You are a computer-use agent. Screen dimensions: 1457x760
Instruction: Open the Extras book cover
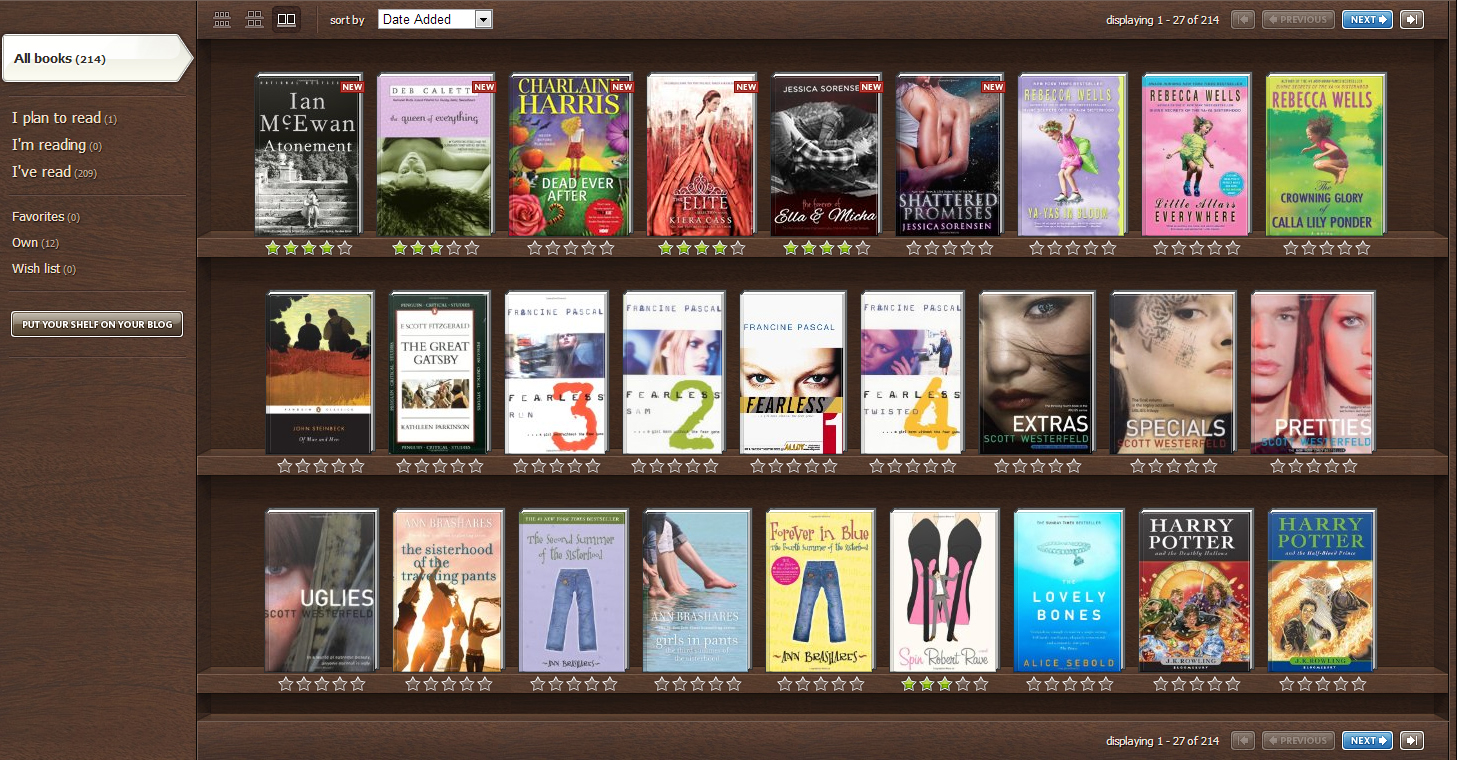pyautogui.click(x=1037, y=373)
